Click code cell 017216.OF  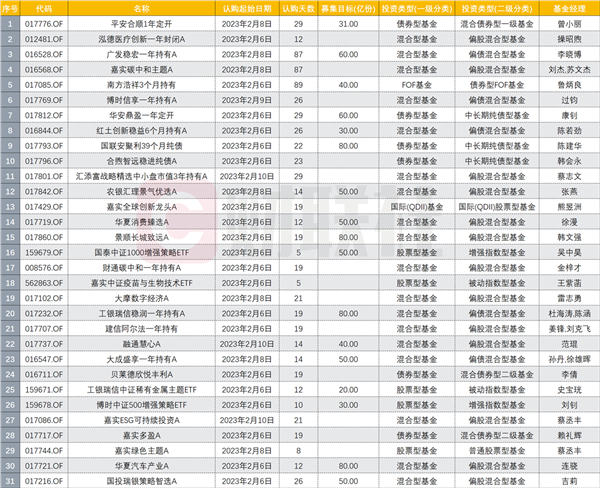44,481
